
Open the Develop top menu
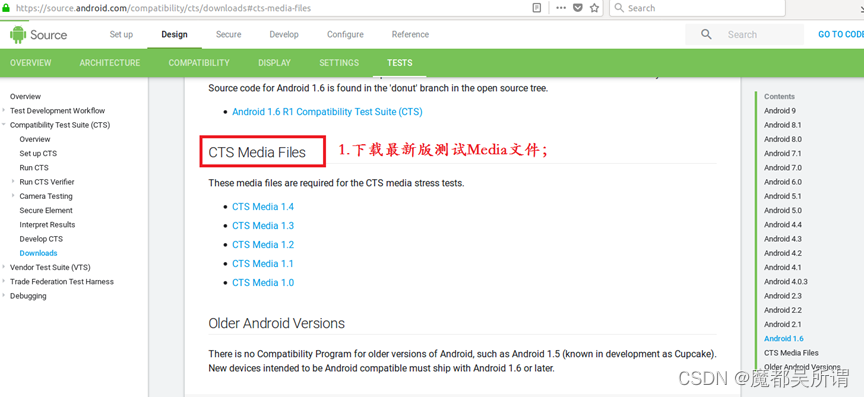pyautogui.click(x=284, y=34)
